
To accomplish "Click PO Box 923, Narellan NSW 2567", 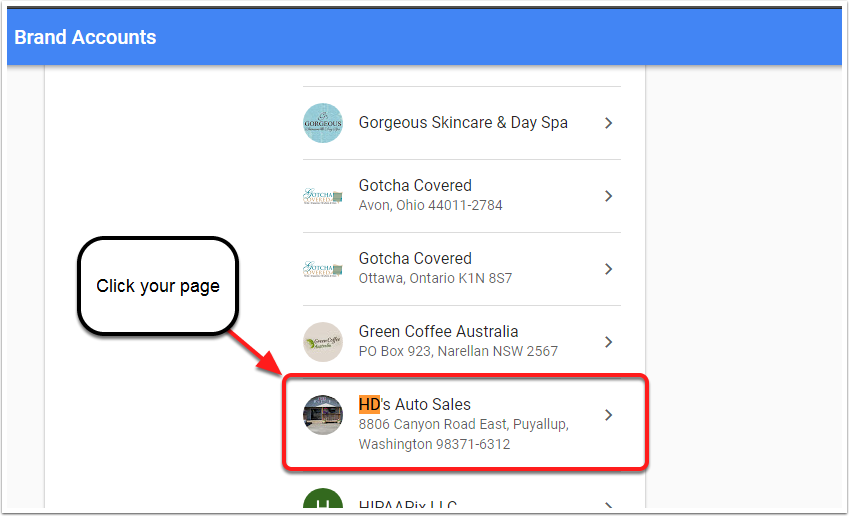I will pyautogui.click(x=458, y=351).
